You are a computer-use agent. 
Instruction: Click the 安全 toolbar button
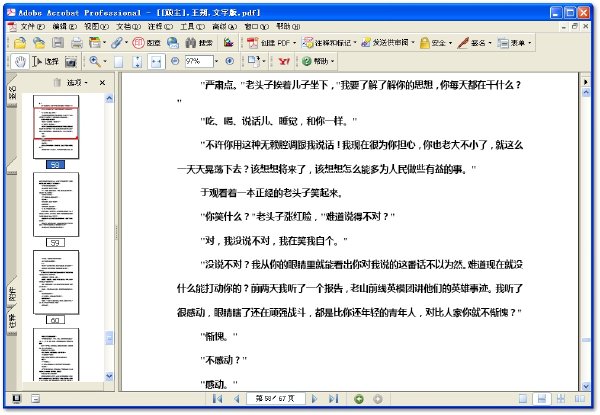[x=436, y=43]
